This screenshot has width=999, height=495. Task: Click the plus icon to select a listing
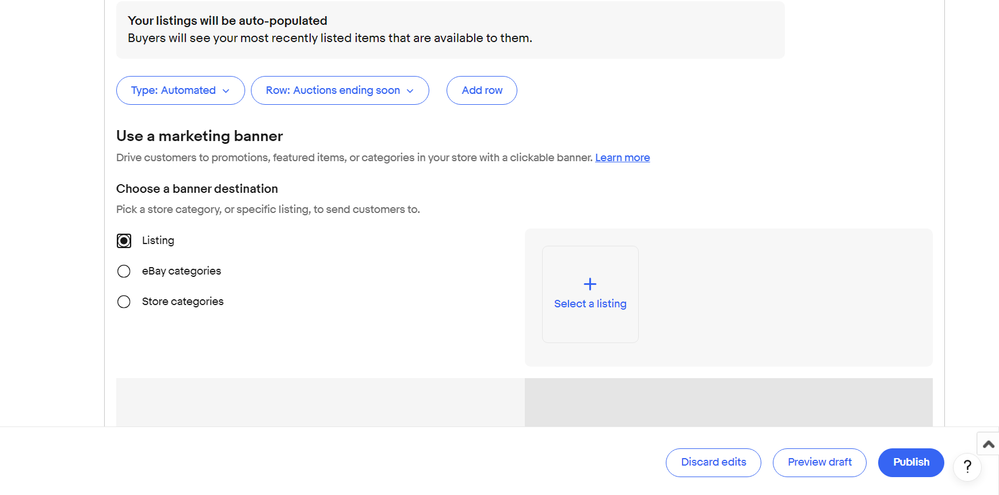[x=590, y=284]
